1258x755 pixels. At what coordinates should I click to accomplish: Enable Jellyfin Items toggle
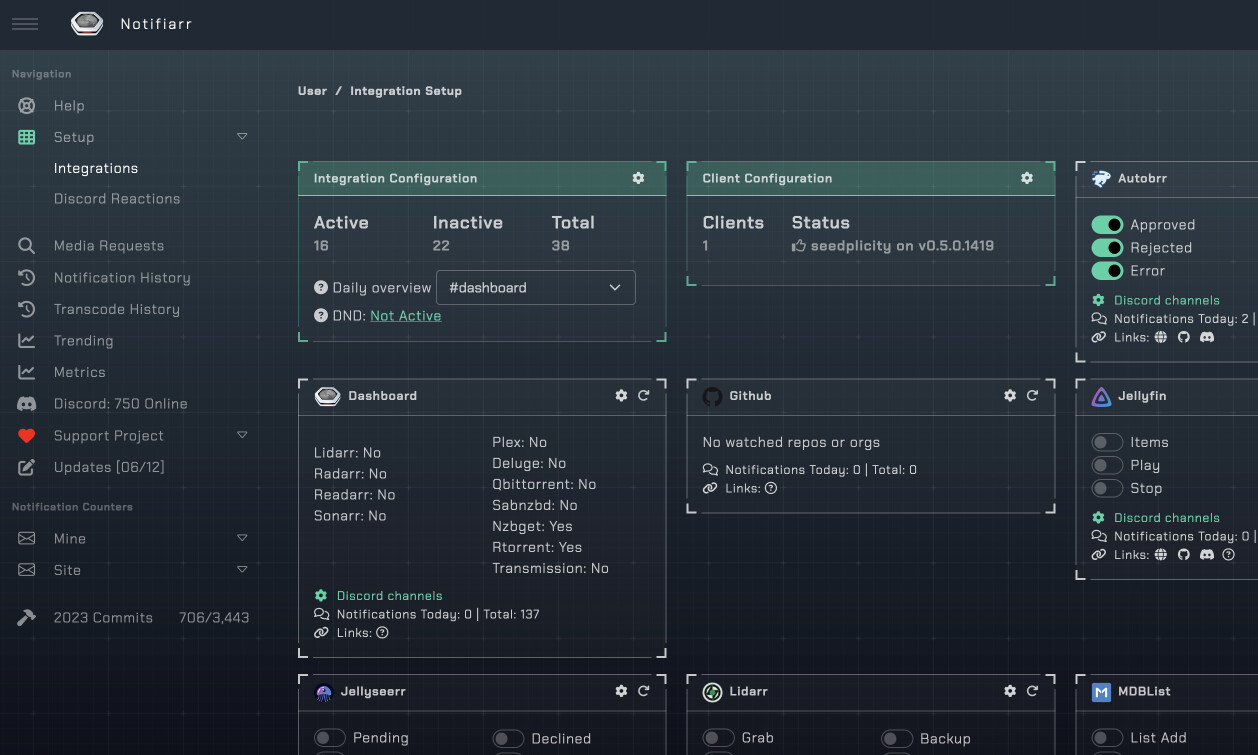point(1107,442)
